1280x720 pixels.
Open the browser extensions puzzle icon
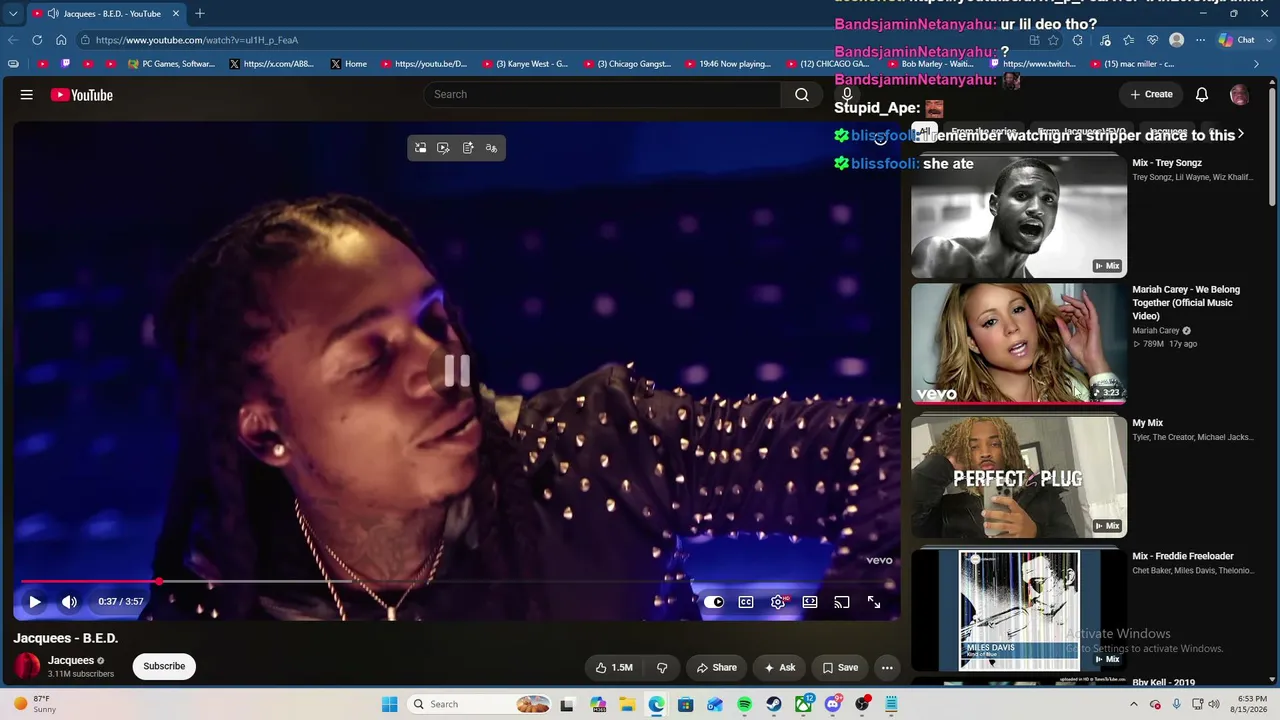point(1077,40)
